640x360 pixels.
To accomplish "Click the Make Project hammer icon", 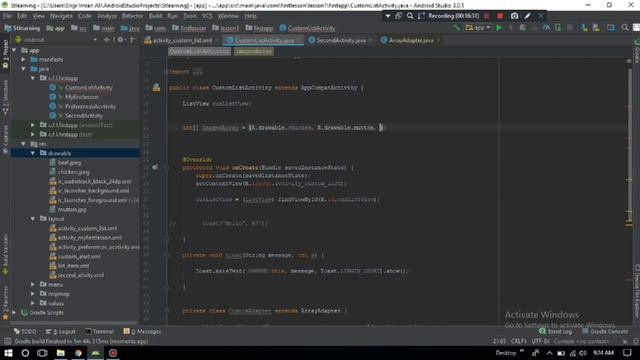I will 456,28.
